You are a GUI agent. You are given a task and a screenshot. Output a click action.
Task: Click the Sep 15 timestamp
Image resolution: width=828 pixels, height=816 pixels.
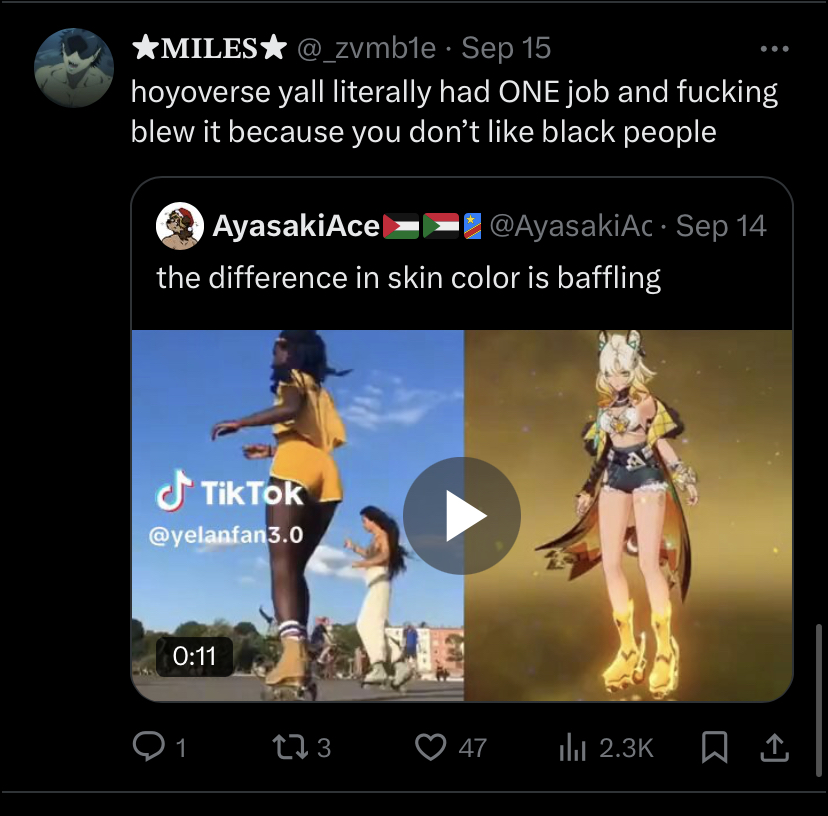506,47
